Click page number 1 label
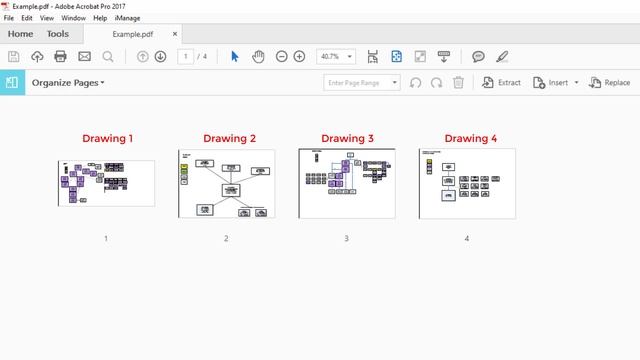The height and width of the screenshot is (360, 640). (106, 238)
